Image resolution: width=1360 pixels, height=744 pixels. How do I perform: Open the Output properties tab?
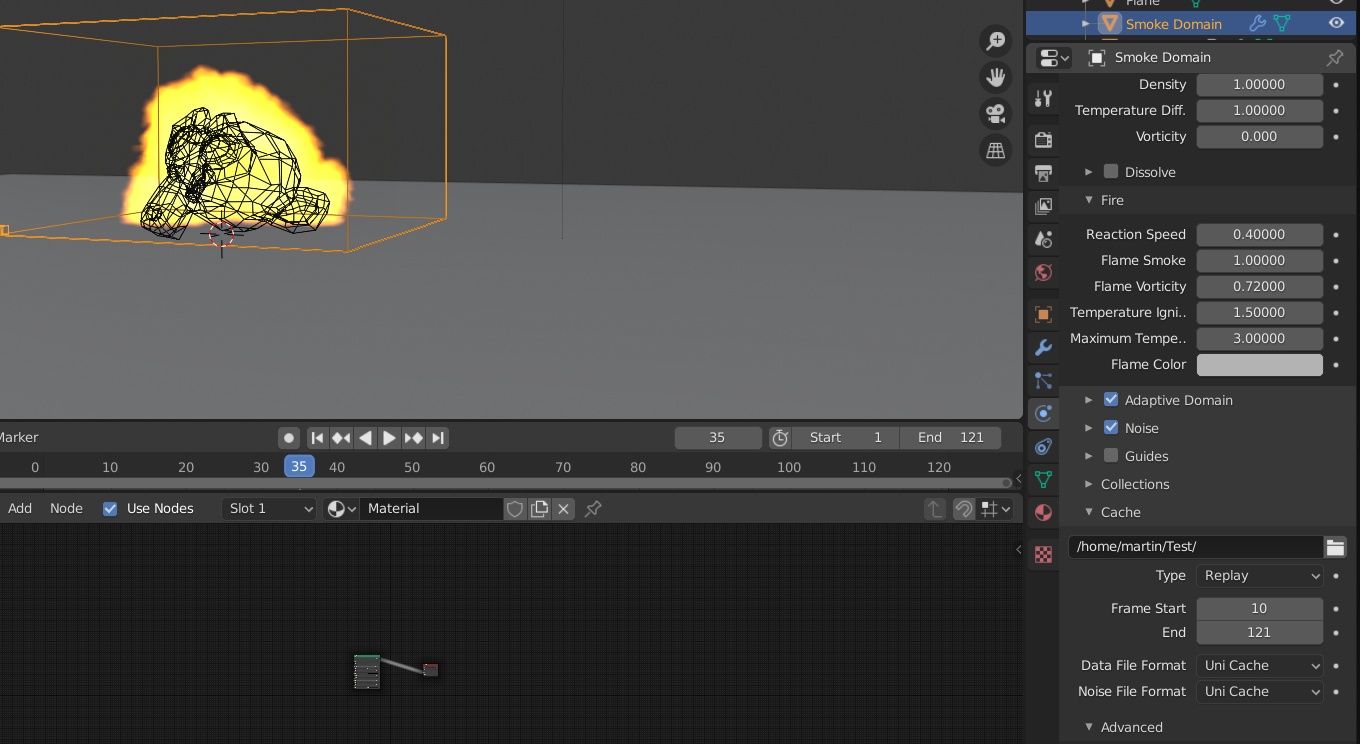[x=1043, y=173]
